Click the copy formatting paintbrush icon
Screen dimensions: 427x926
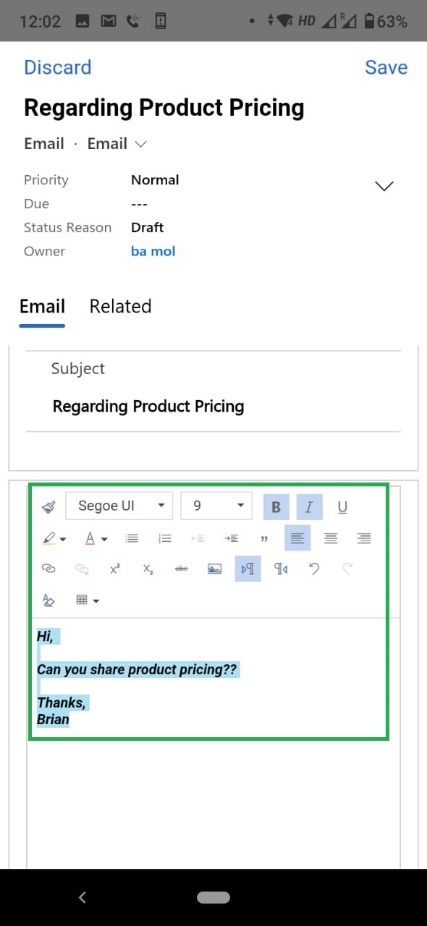pos(48,507)
